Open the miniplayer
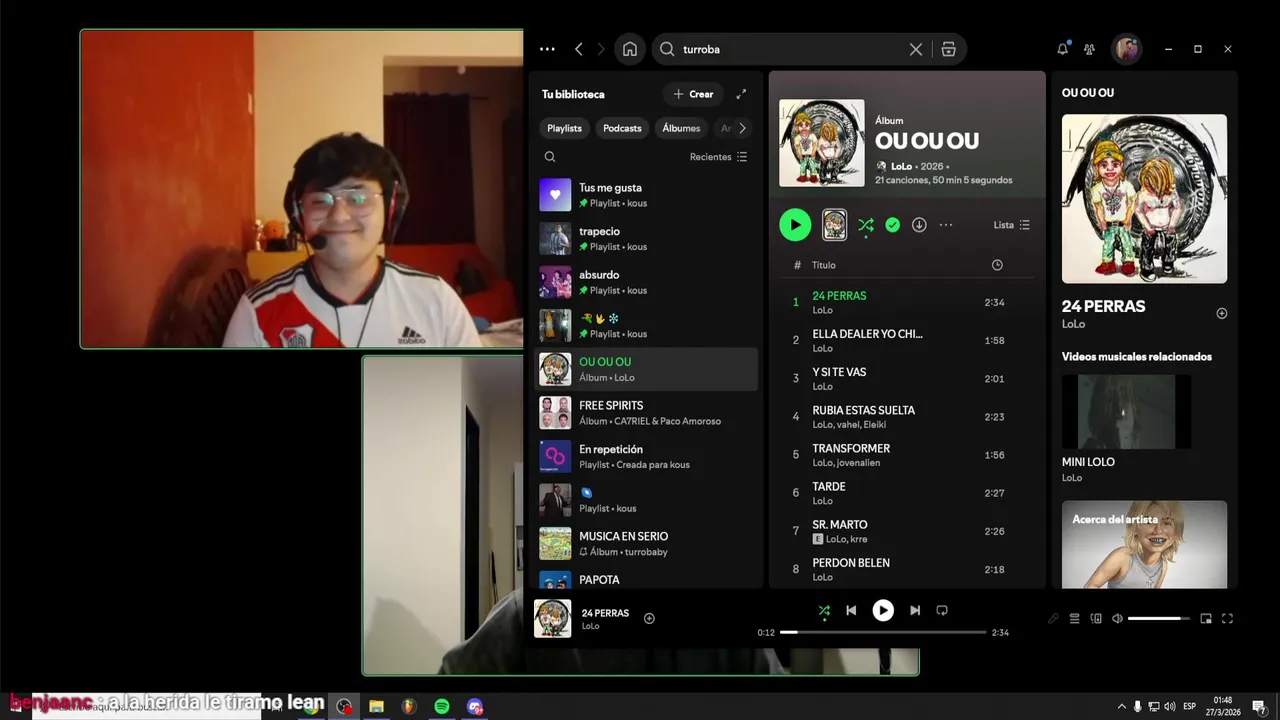Image resolution: width=1280 pixels, height=720 pixels. 1206,618
